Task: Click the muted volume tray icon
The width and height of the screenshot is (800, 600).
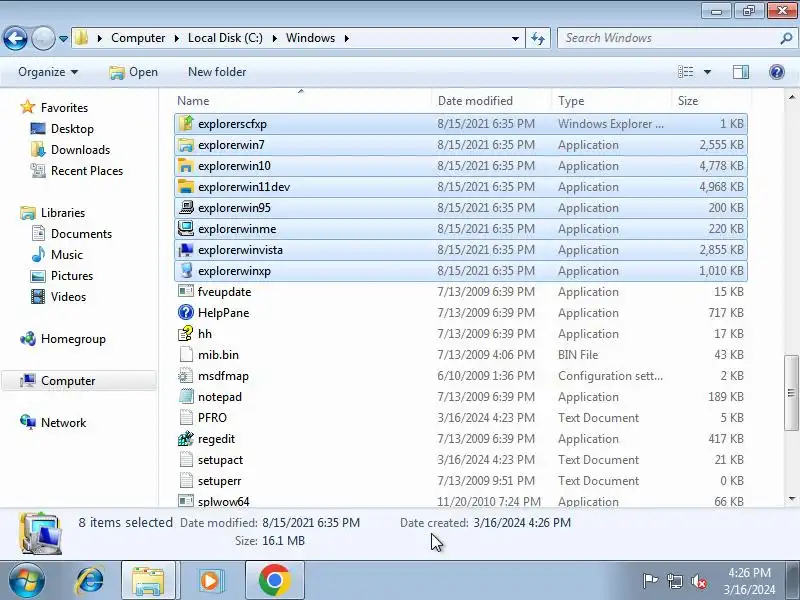Action: click(698, 581)
